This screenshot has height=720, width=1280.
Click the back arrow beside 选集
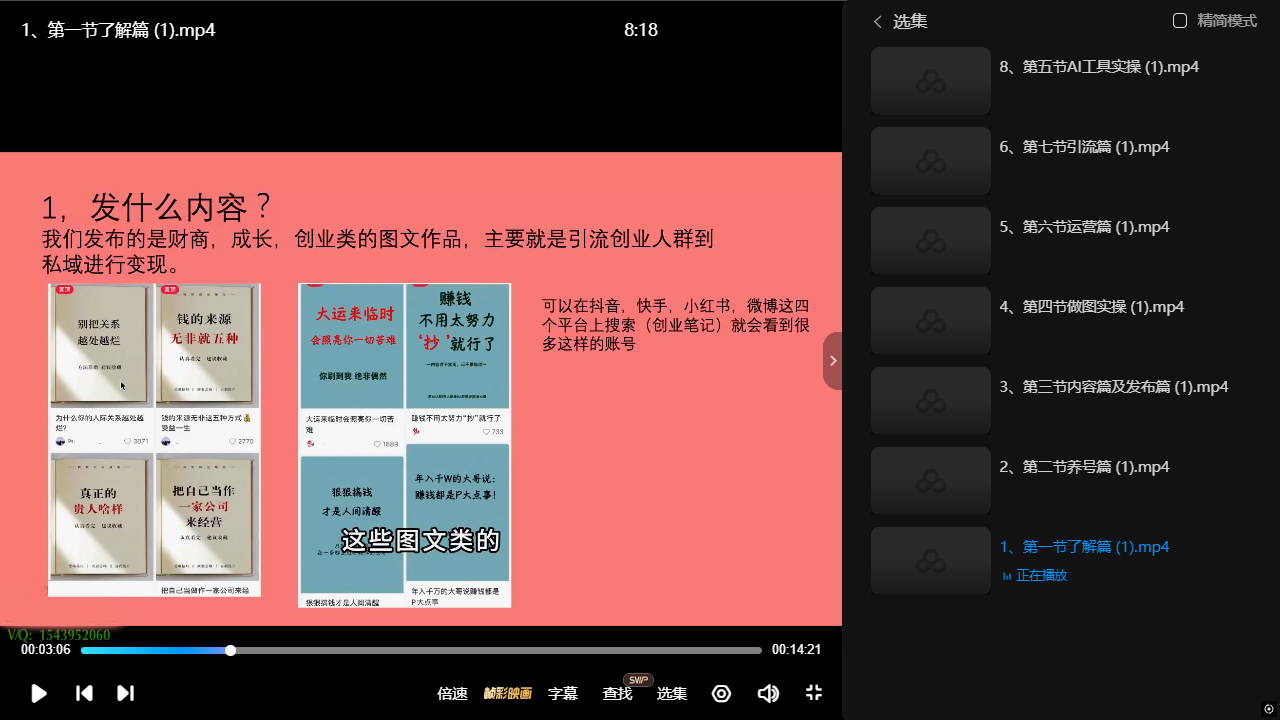[878, 21]
